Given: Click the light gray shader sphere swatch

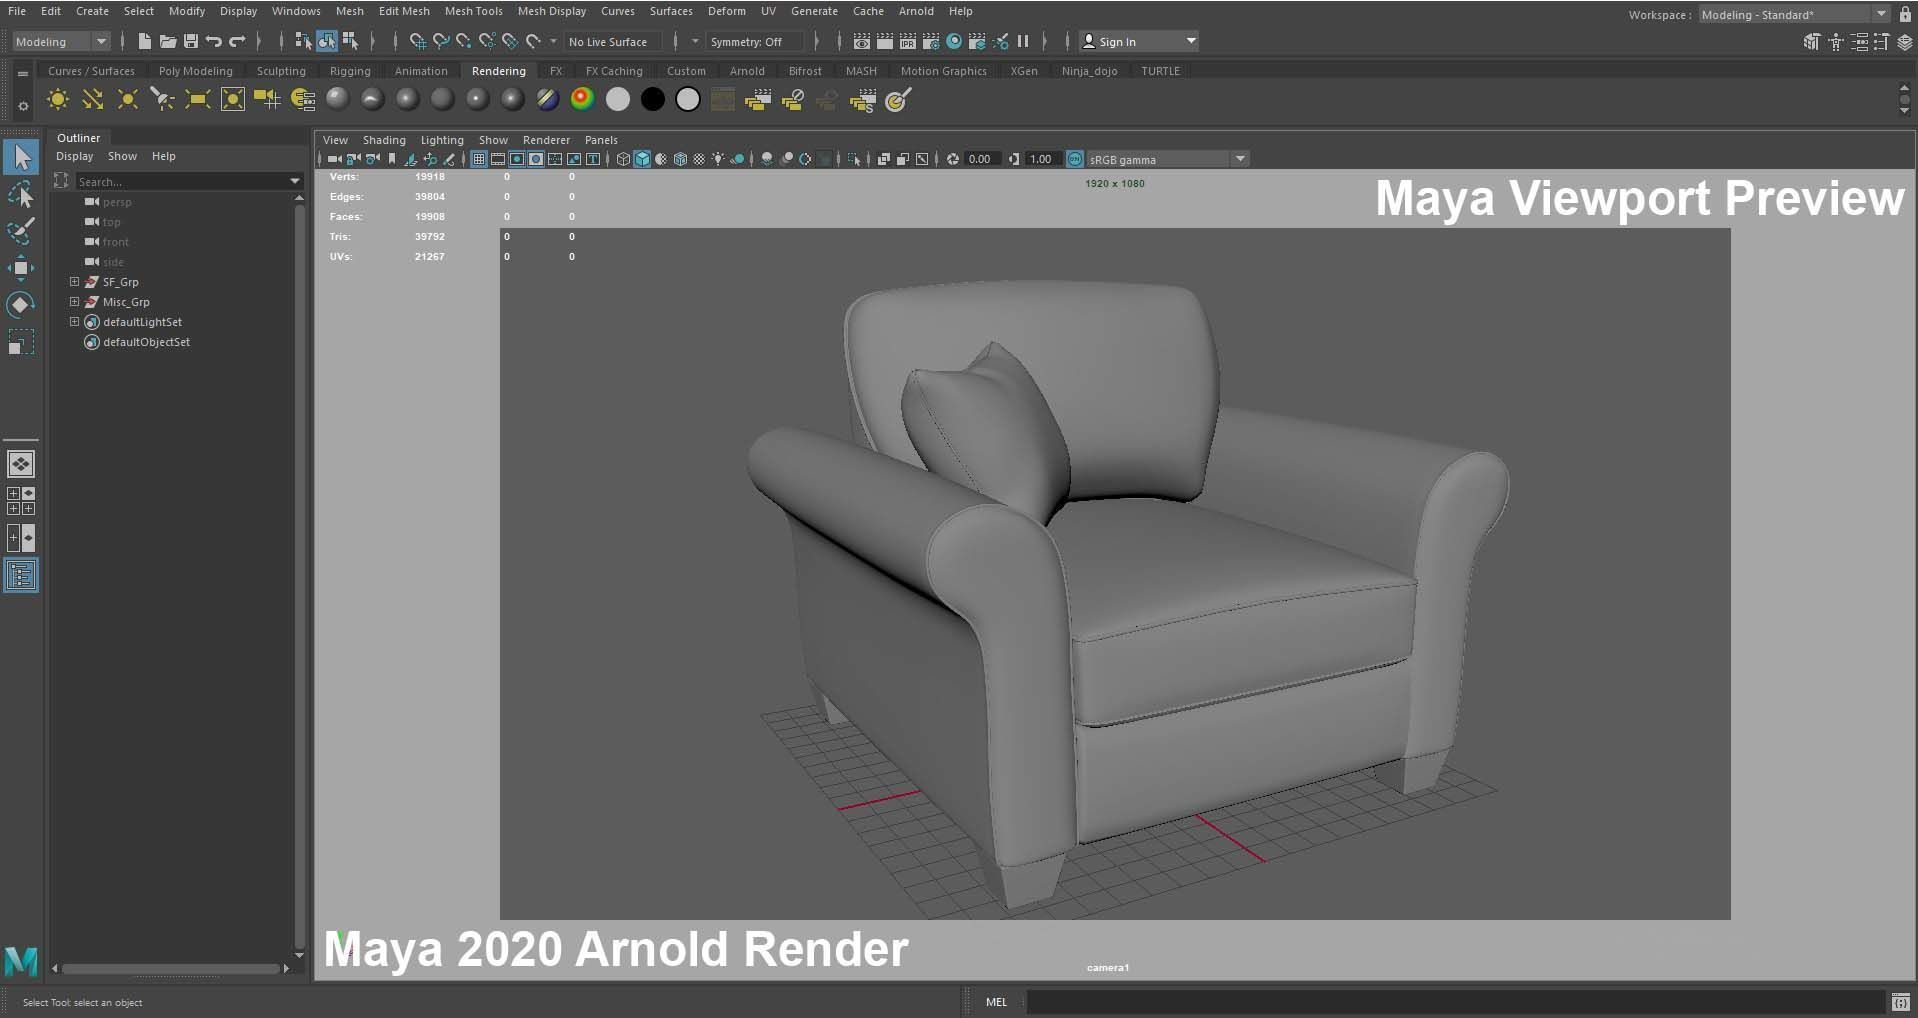Looking at the screenshot, I should pyautogui.click(x=618, y=99).
